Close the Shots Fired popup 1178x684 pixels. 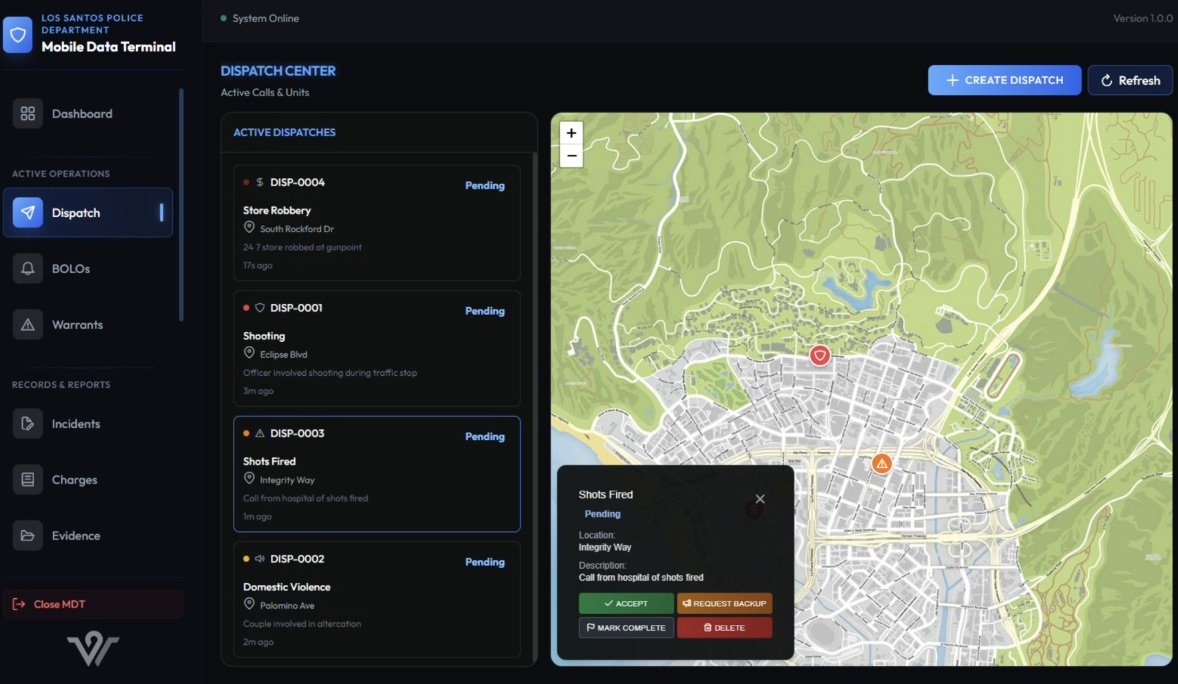760,498
